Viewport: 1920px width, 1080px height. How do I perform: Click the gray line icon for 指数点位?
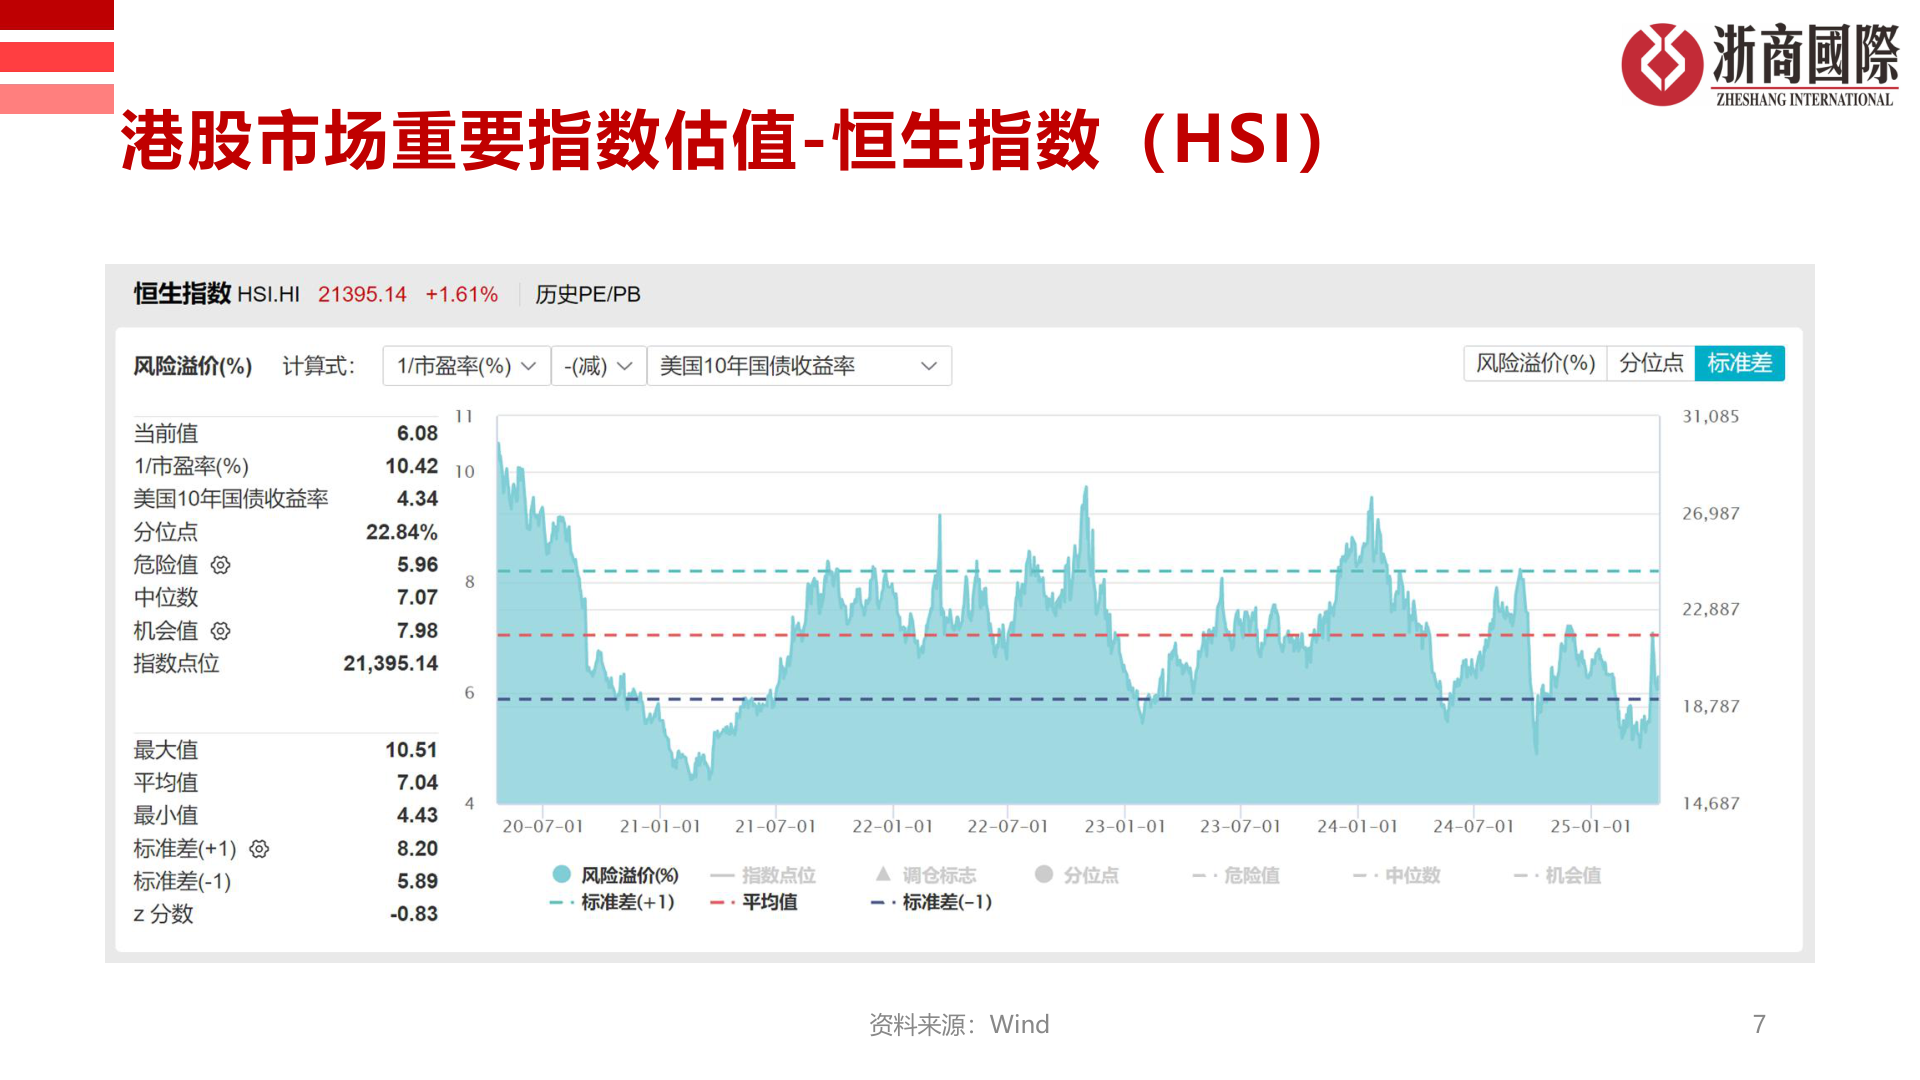723,874
